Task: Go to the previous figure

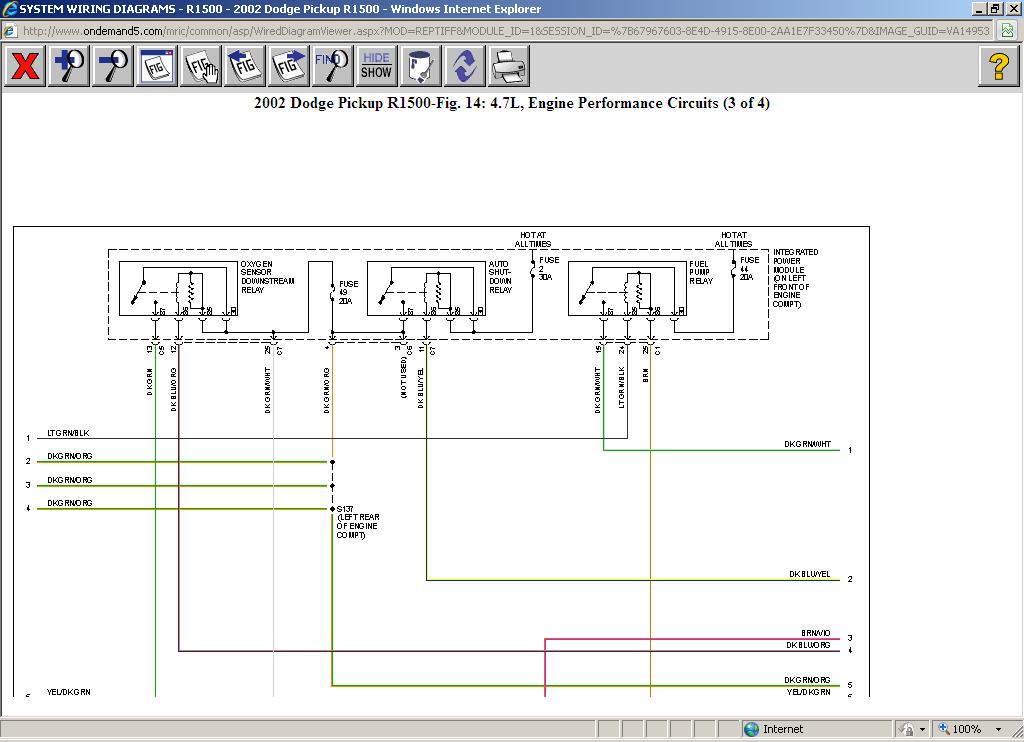Action: [x=245, y=67]
